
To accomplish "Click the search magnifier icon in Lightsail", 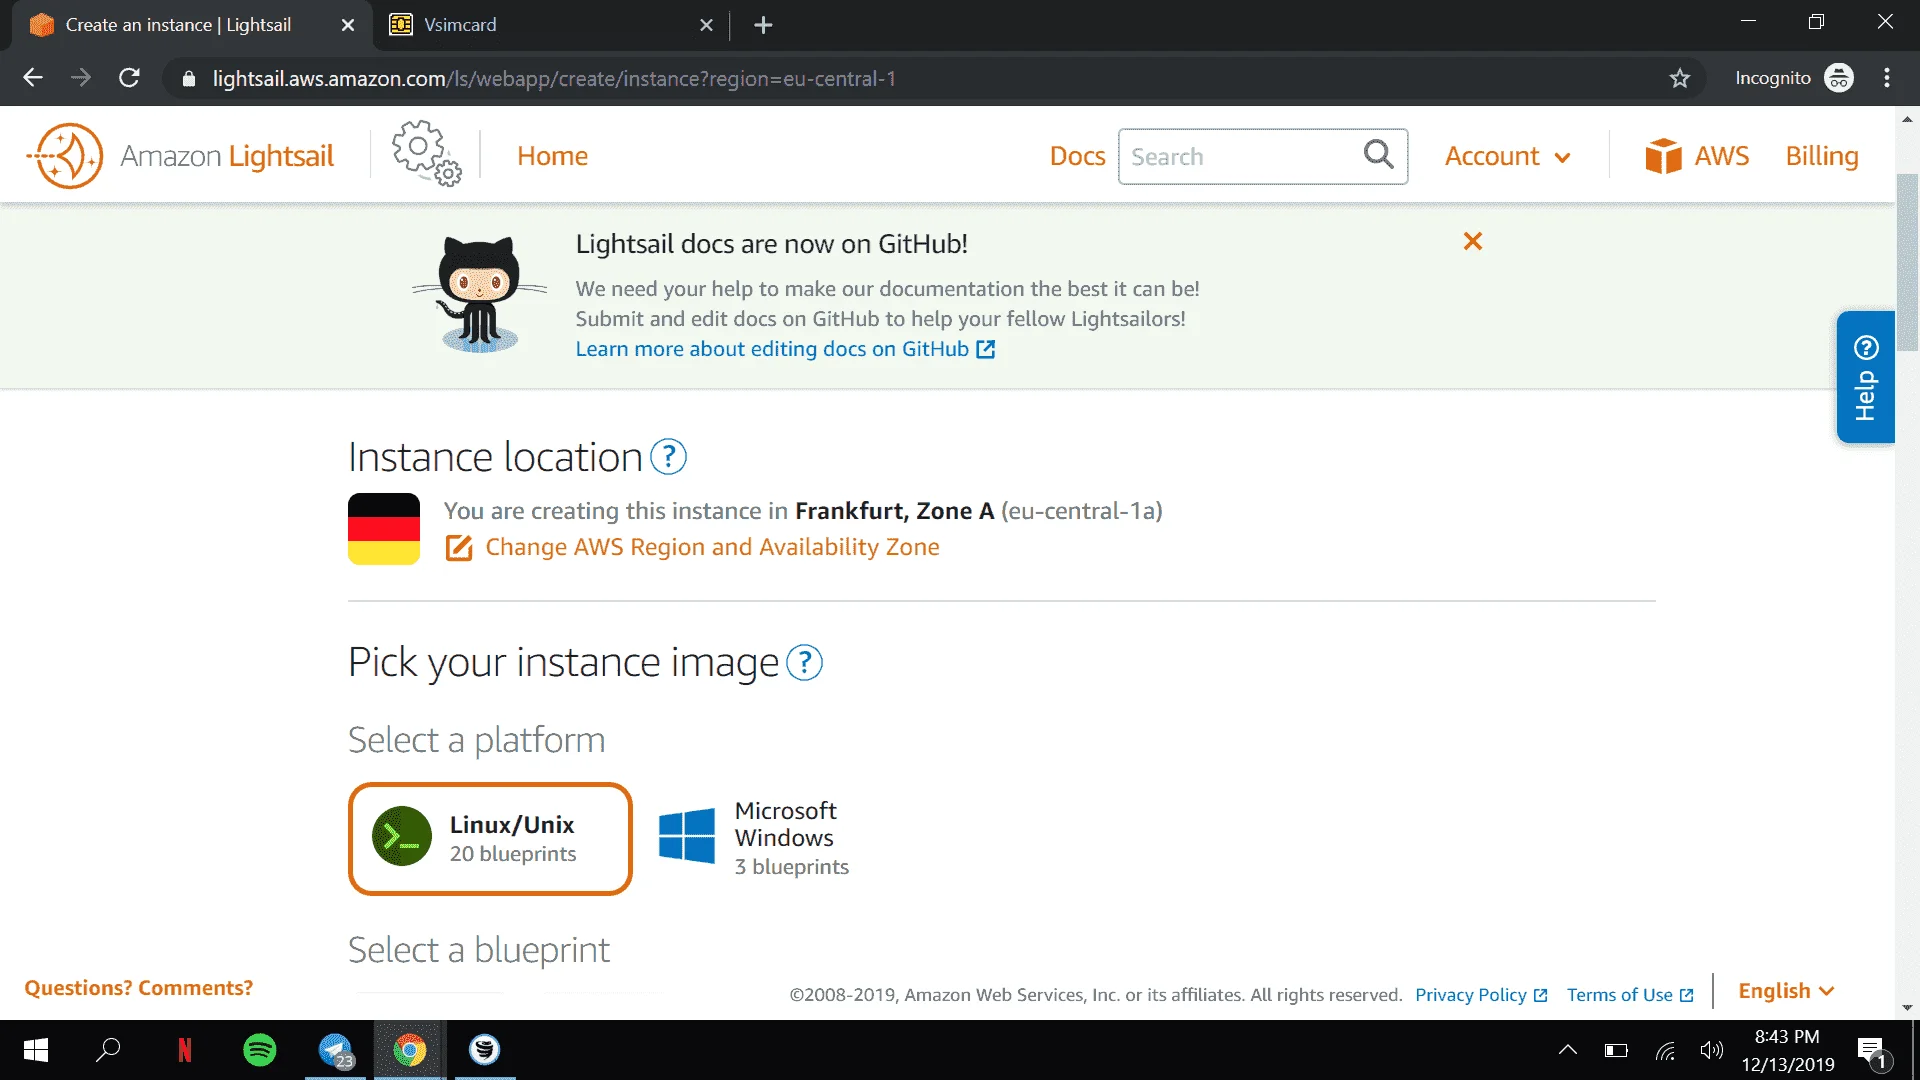I will point(1378,155).
